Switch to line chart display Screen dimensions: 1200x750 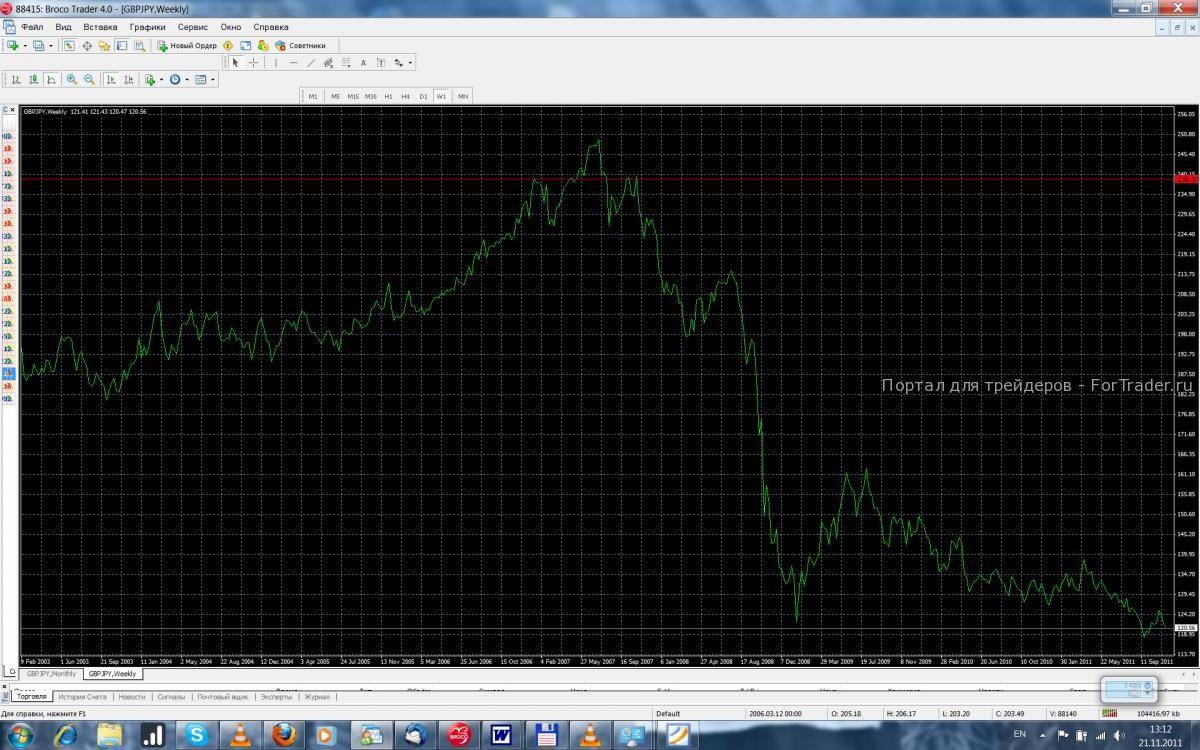pos(51,79)
